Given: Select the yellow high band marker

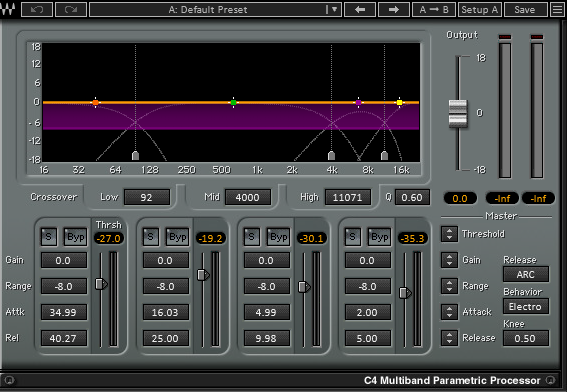Looking at the screenshot, I should coord(399,103).
